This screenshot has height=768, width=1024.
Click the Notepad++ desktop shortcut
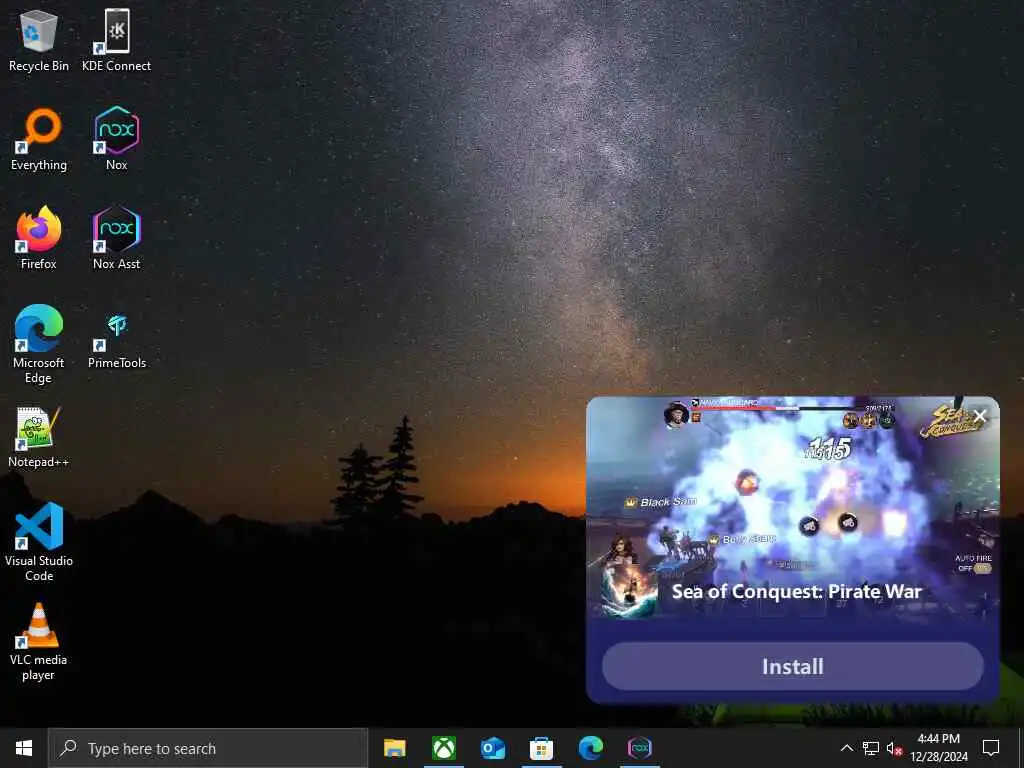(39, 438)
